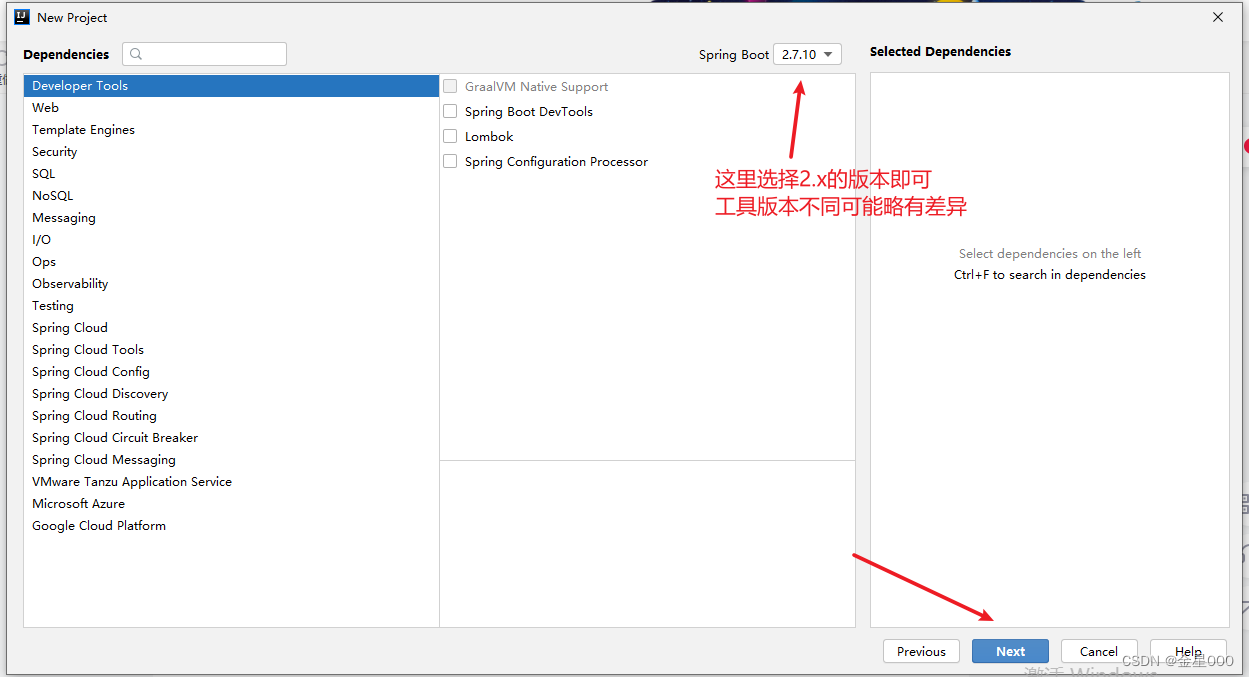Viewport: 1249px width, 677px height.
Task: Open the Spring Boot version dropdown
Action: tap(807, 54)
